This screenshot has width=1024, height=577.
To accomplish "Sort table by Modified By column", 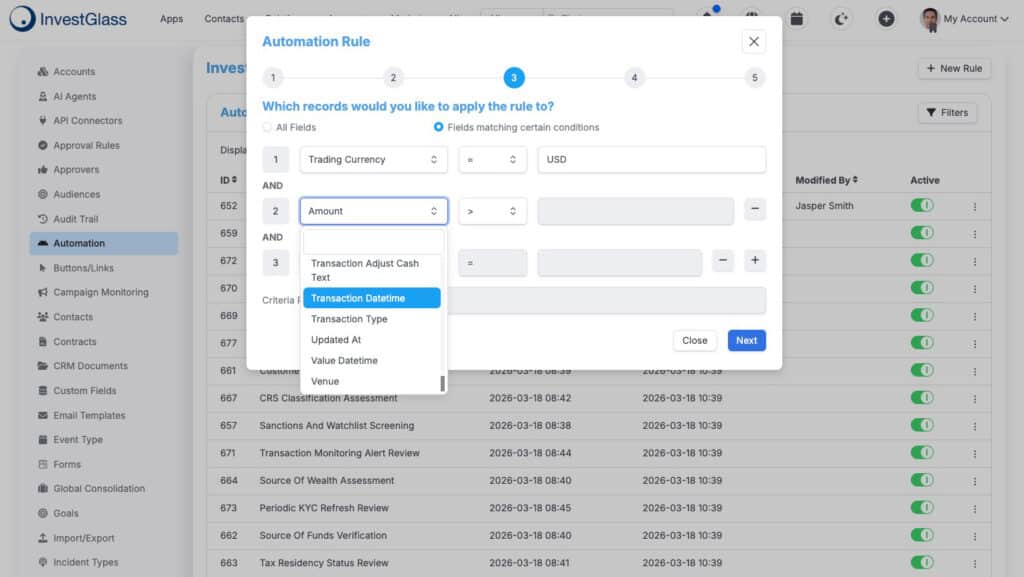I will (826, 180).
